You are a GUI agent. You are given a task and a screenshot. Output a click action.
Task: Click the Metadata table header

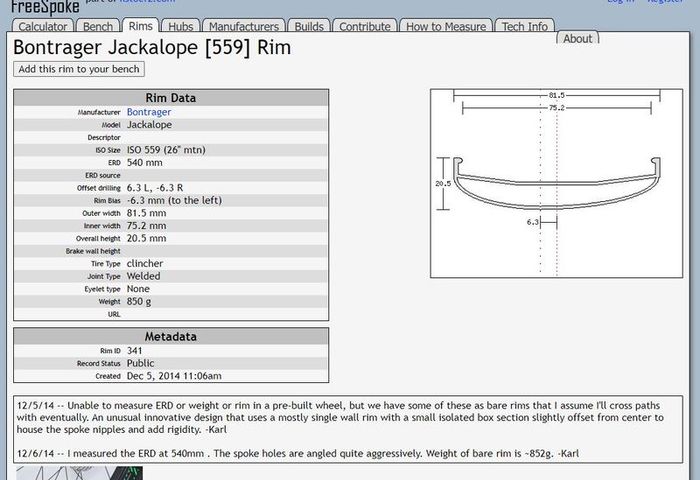[171, 336]
